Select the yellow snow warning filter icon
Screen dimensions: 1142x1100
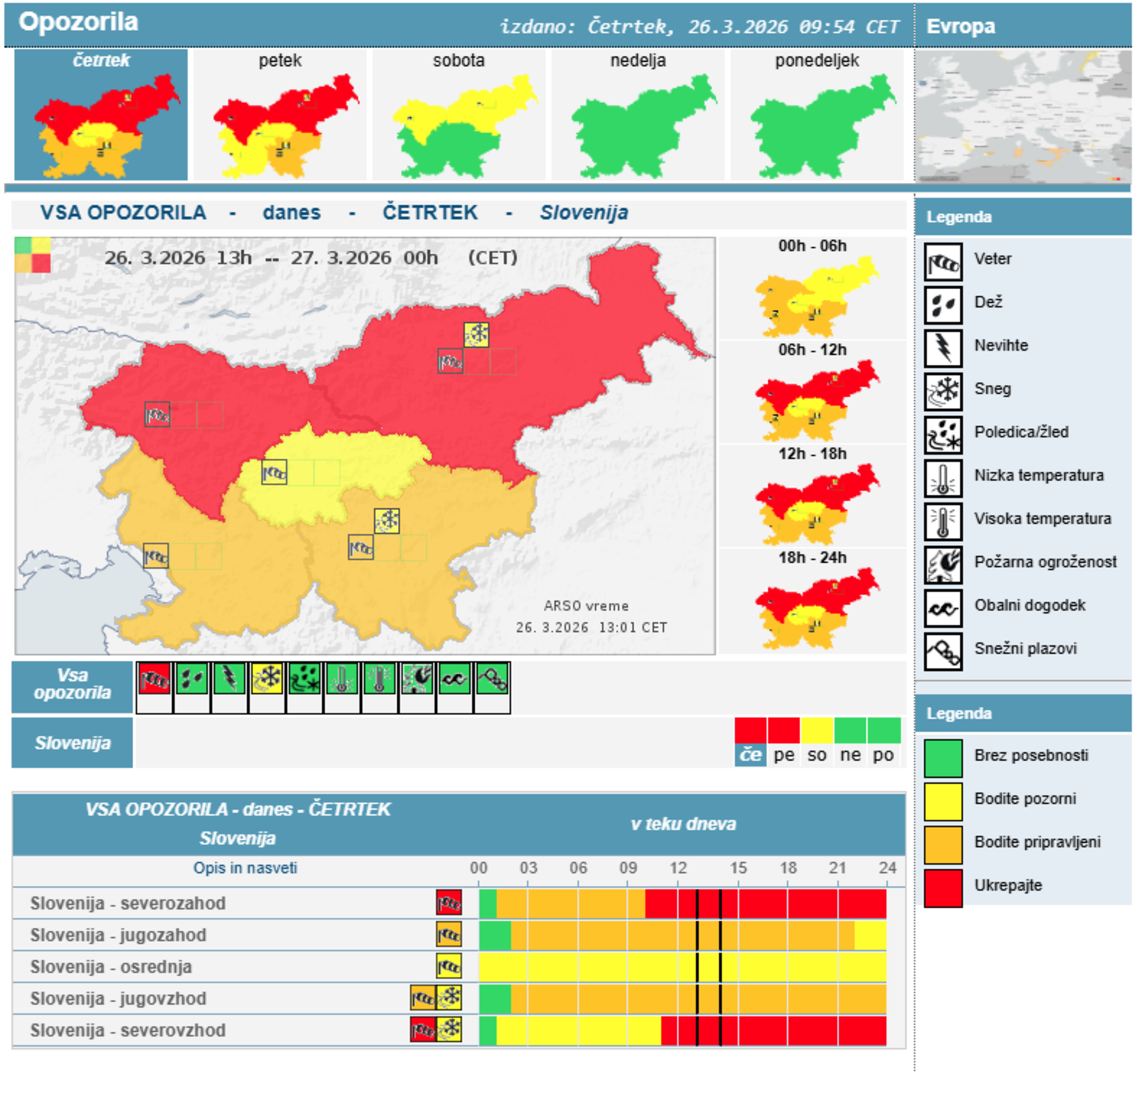[268, 679]
